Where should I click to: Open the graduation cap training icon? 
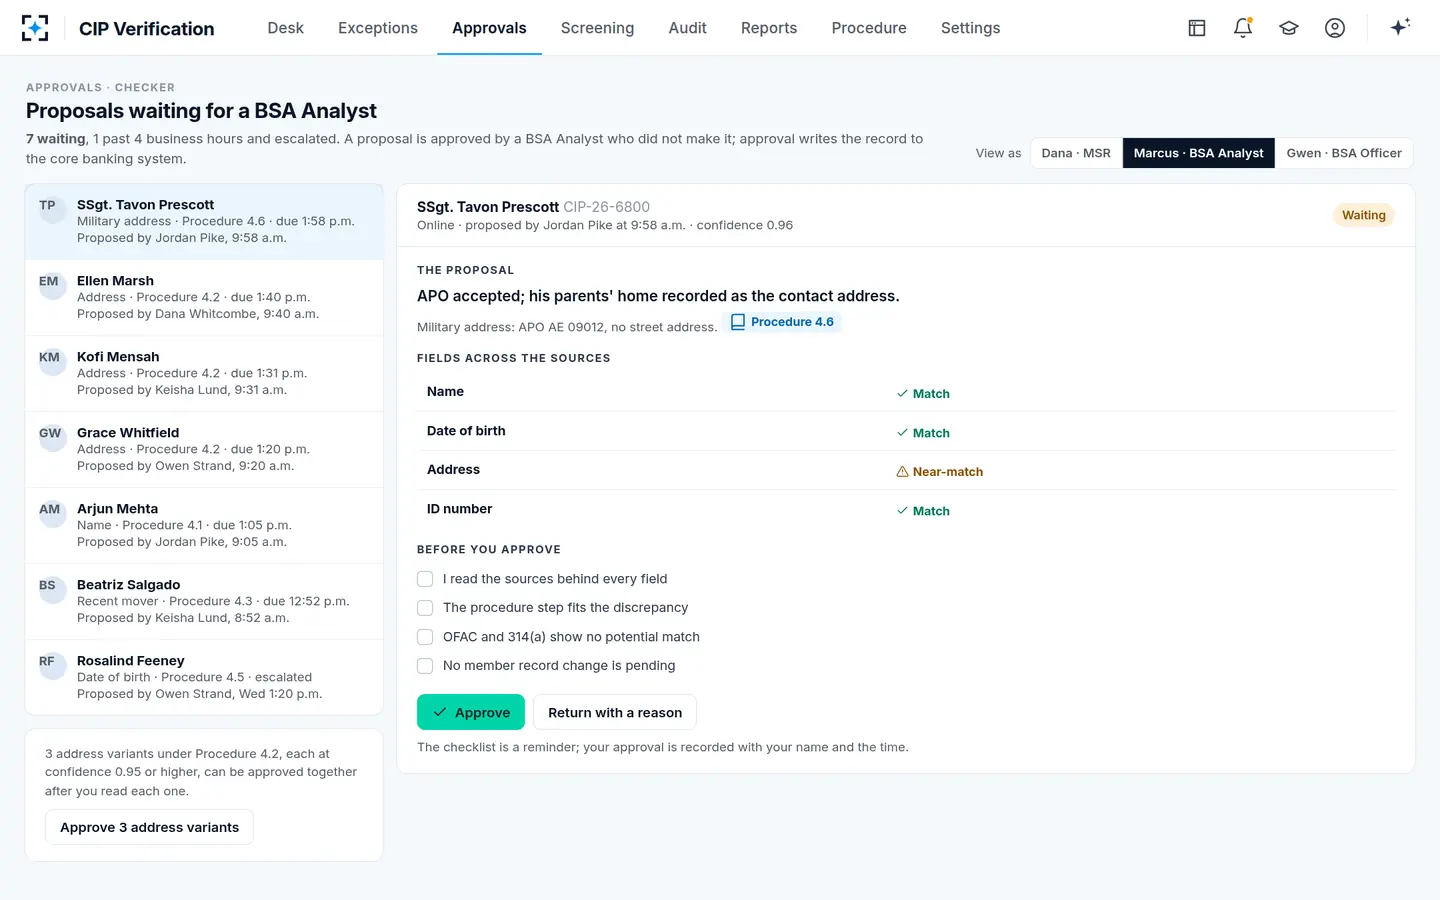(1289, 28)
